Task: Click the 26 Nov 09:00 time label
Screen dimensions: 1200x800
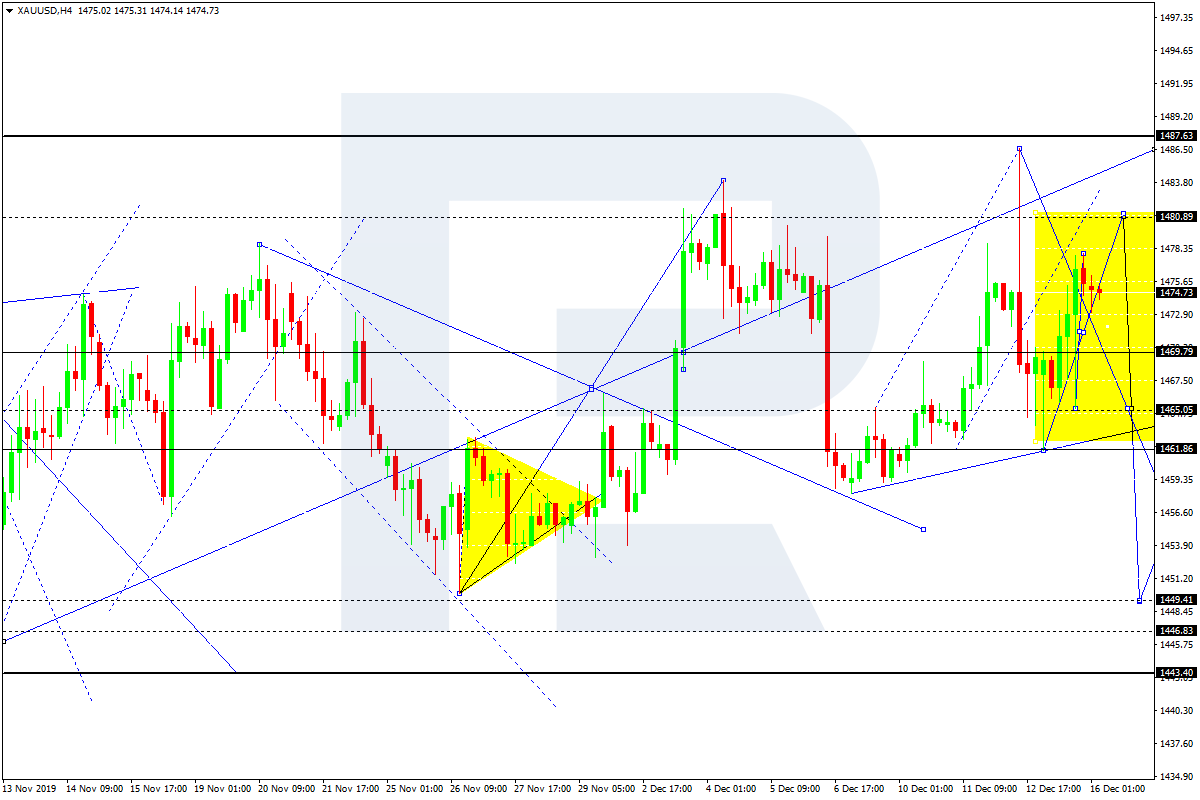Action: tap(480, 789)
